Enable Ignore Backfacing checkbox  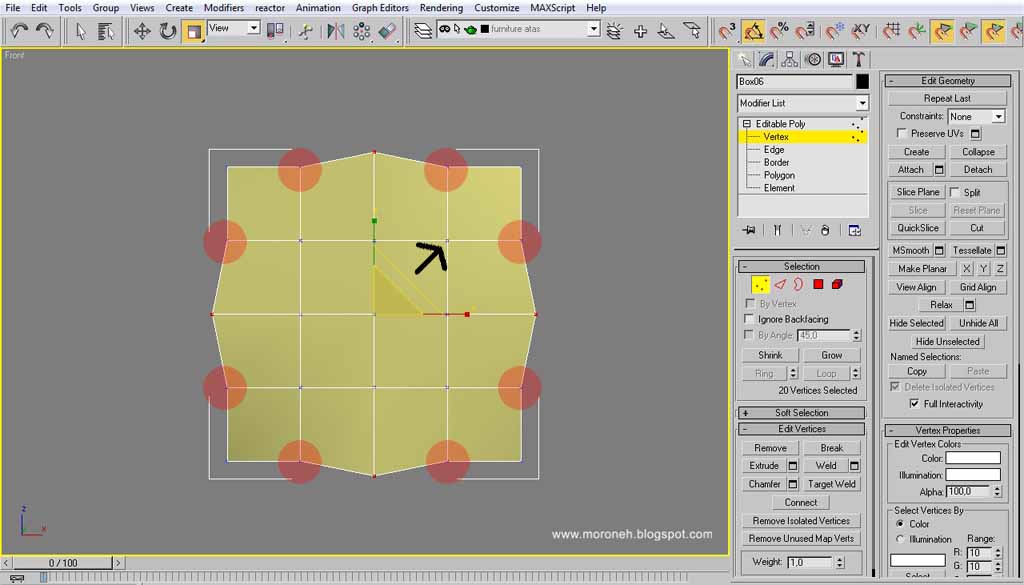point(750,319)
